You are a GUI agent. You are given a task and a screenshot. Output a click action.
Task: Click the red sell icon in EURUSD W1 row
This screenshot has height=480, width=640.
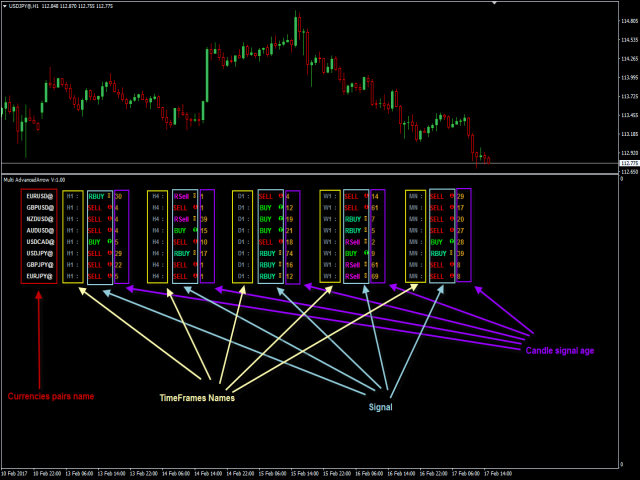(x=366, y=196)
